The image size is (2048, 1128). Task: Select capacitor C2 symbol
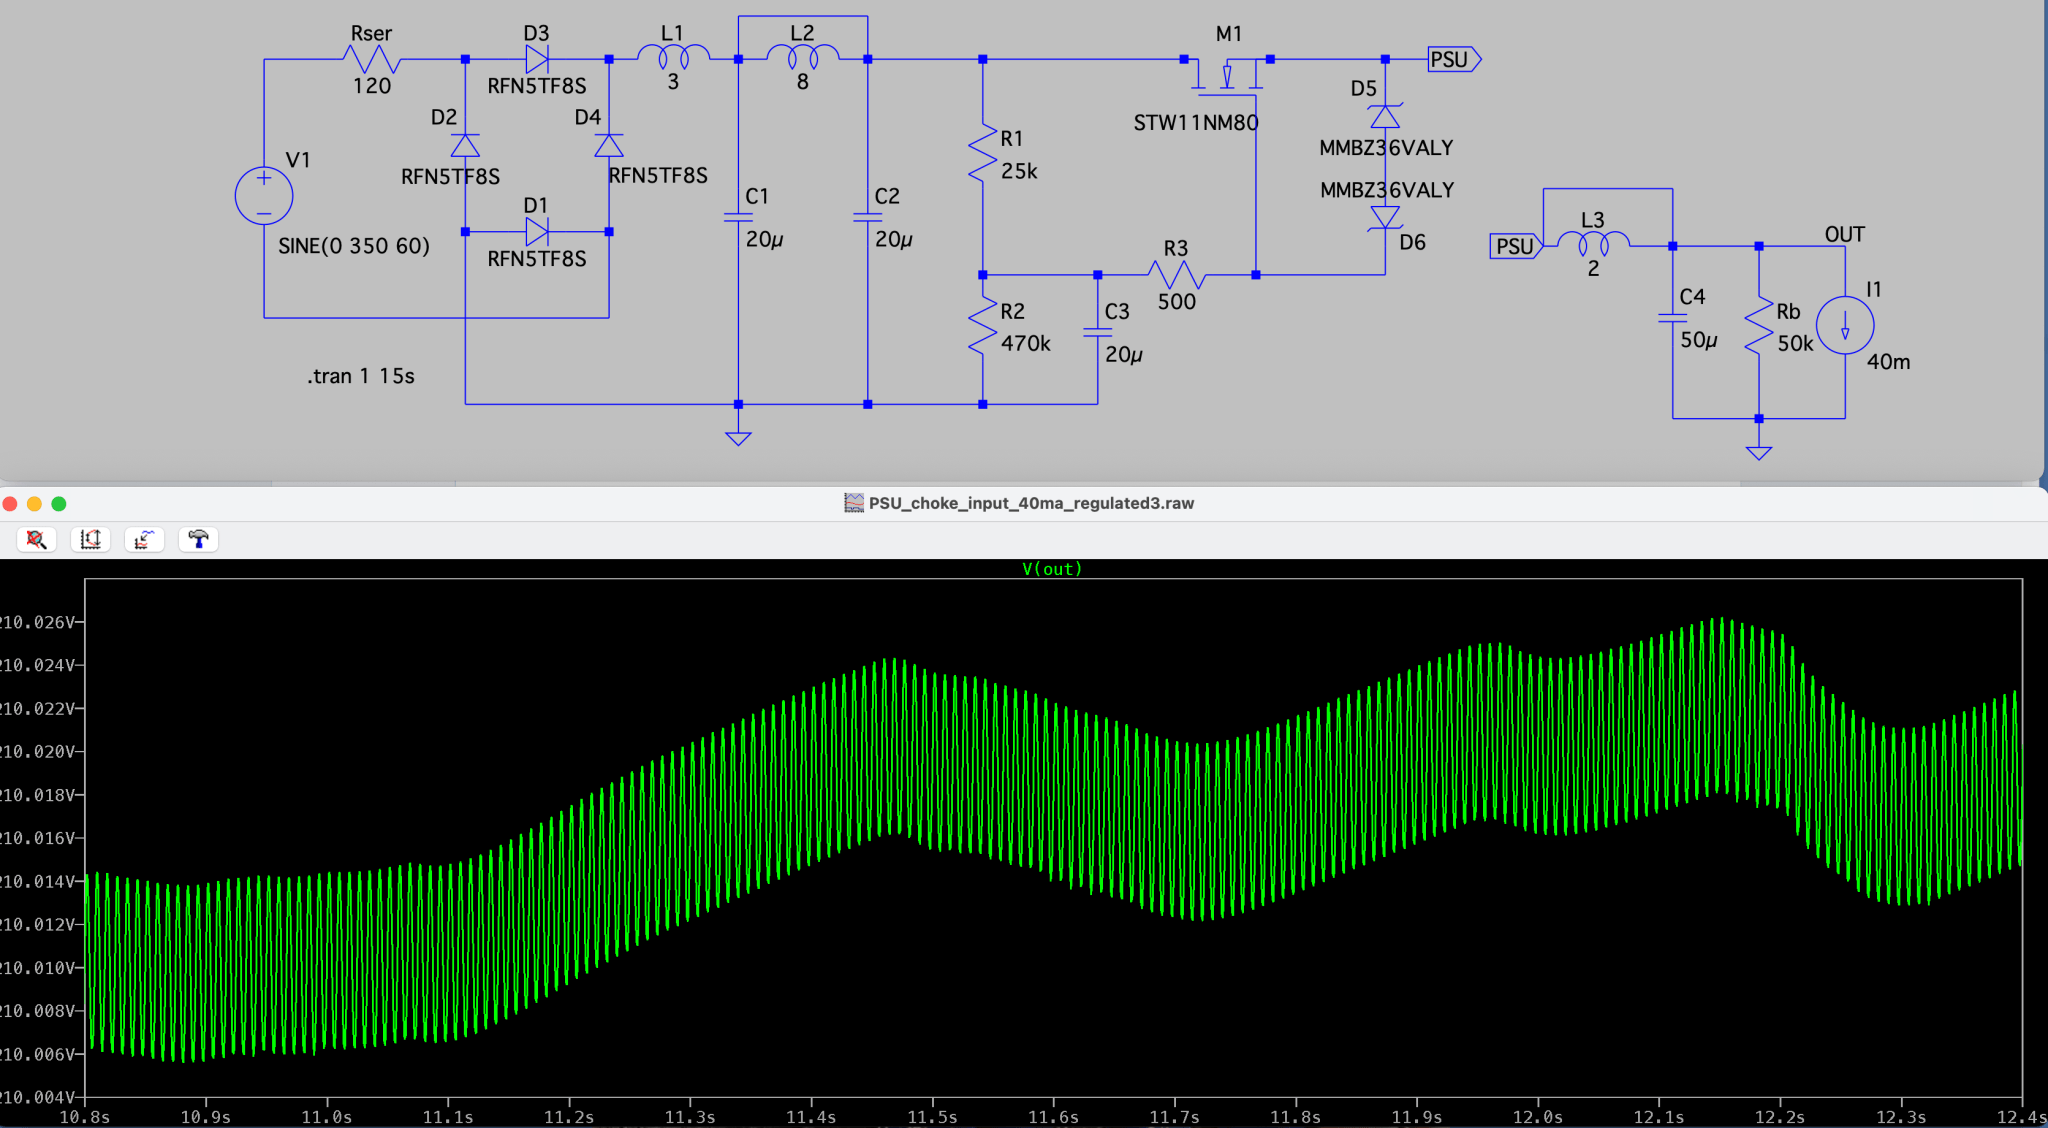coord(867,216)
